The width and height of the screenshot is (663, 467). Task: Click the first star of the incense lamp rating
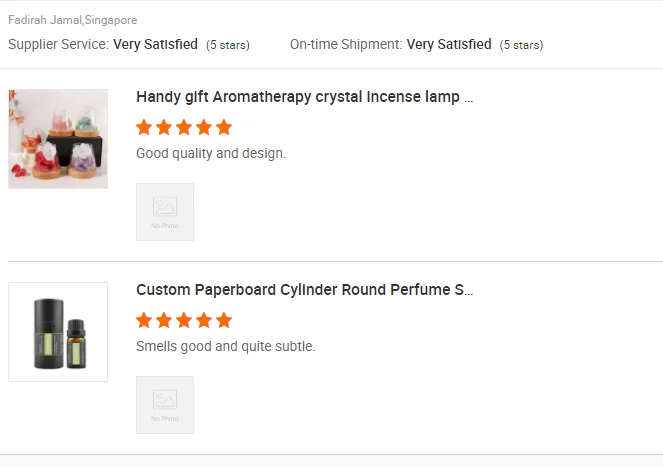click(x=144, y=127)
